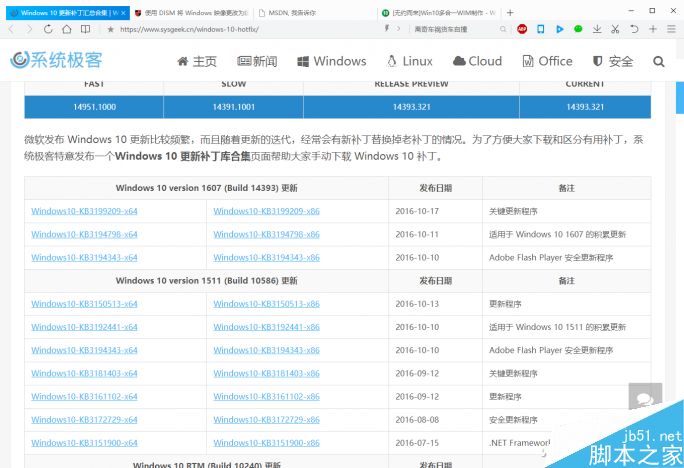Open the Windows10-KB3192441-x64 link
This screenshot has height=468, width=684.
point(84,327)
